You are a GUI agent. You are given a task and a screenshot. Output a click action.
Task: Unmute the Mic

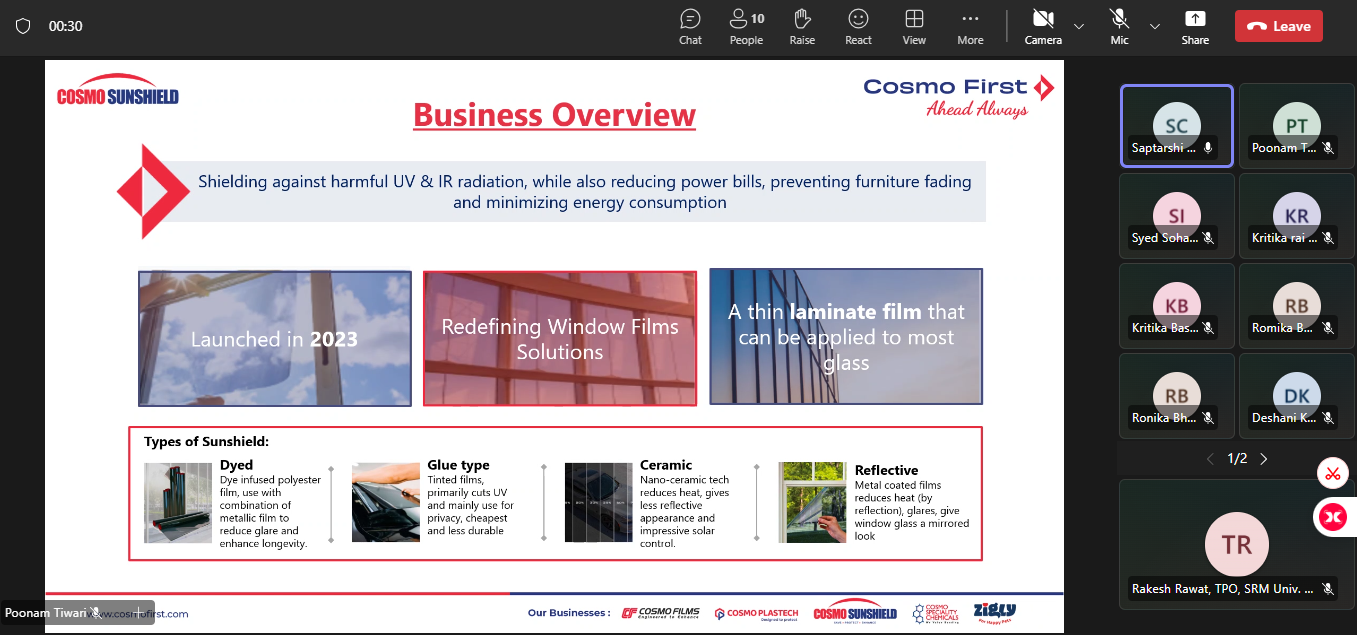1119,27
